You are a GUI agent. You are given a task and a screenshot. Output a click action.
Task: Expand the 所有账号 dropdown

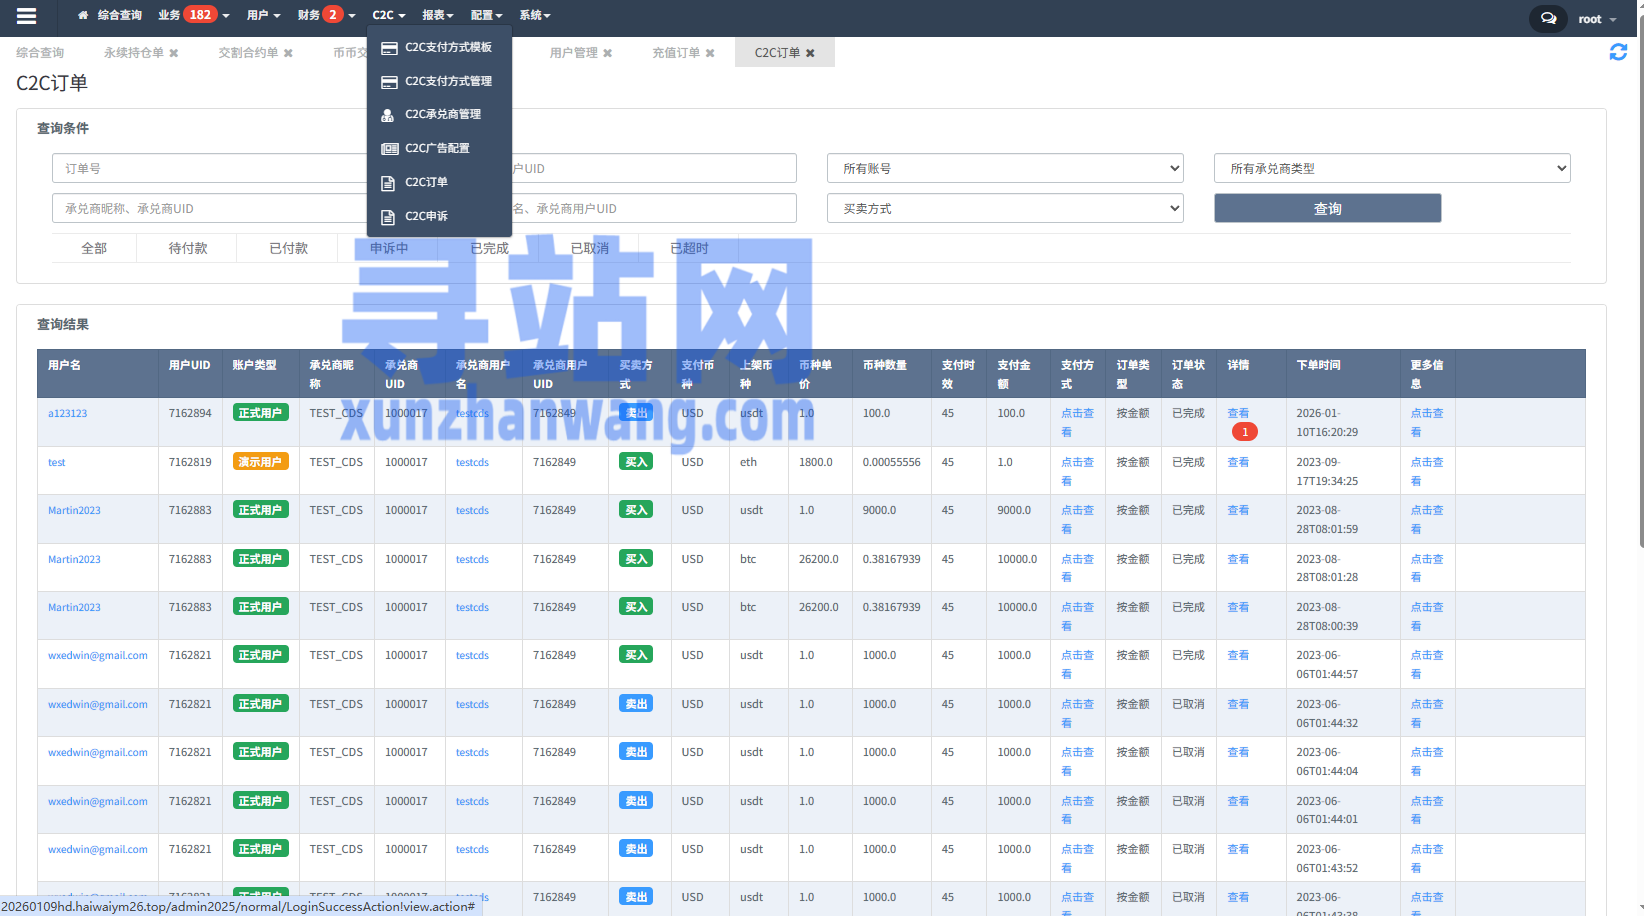coord(1005,168)
